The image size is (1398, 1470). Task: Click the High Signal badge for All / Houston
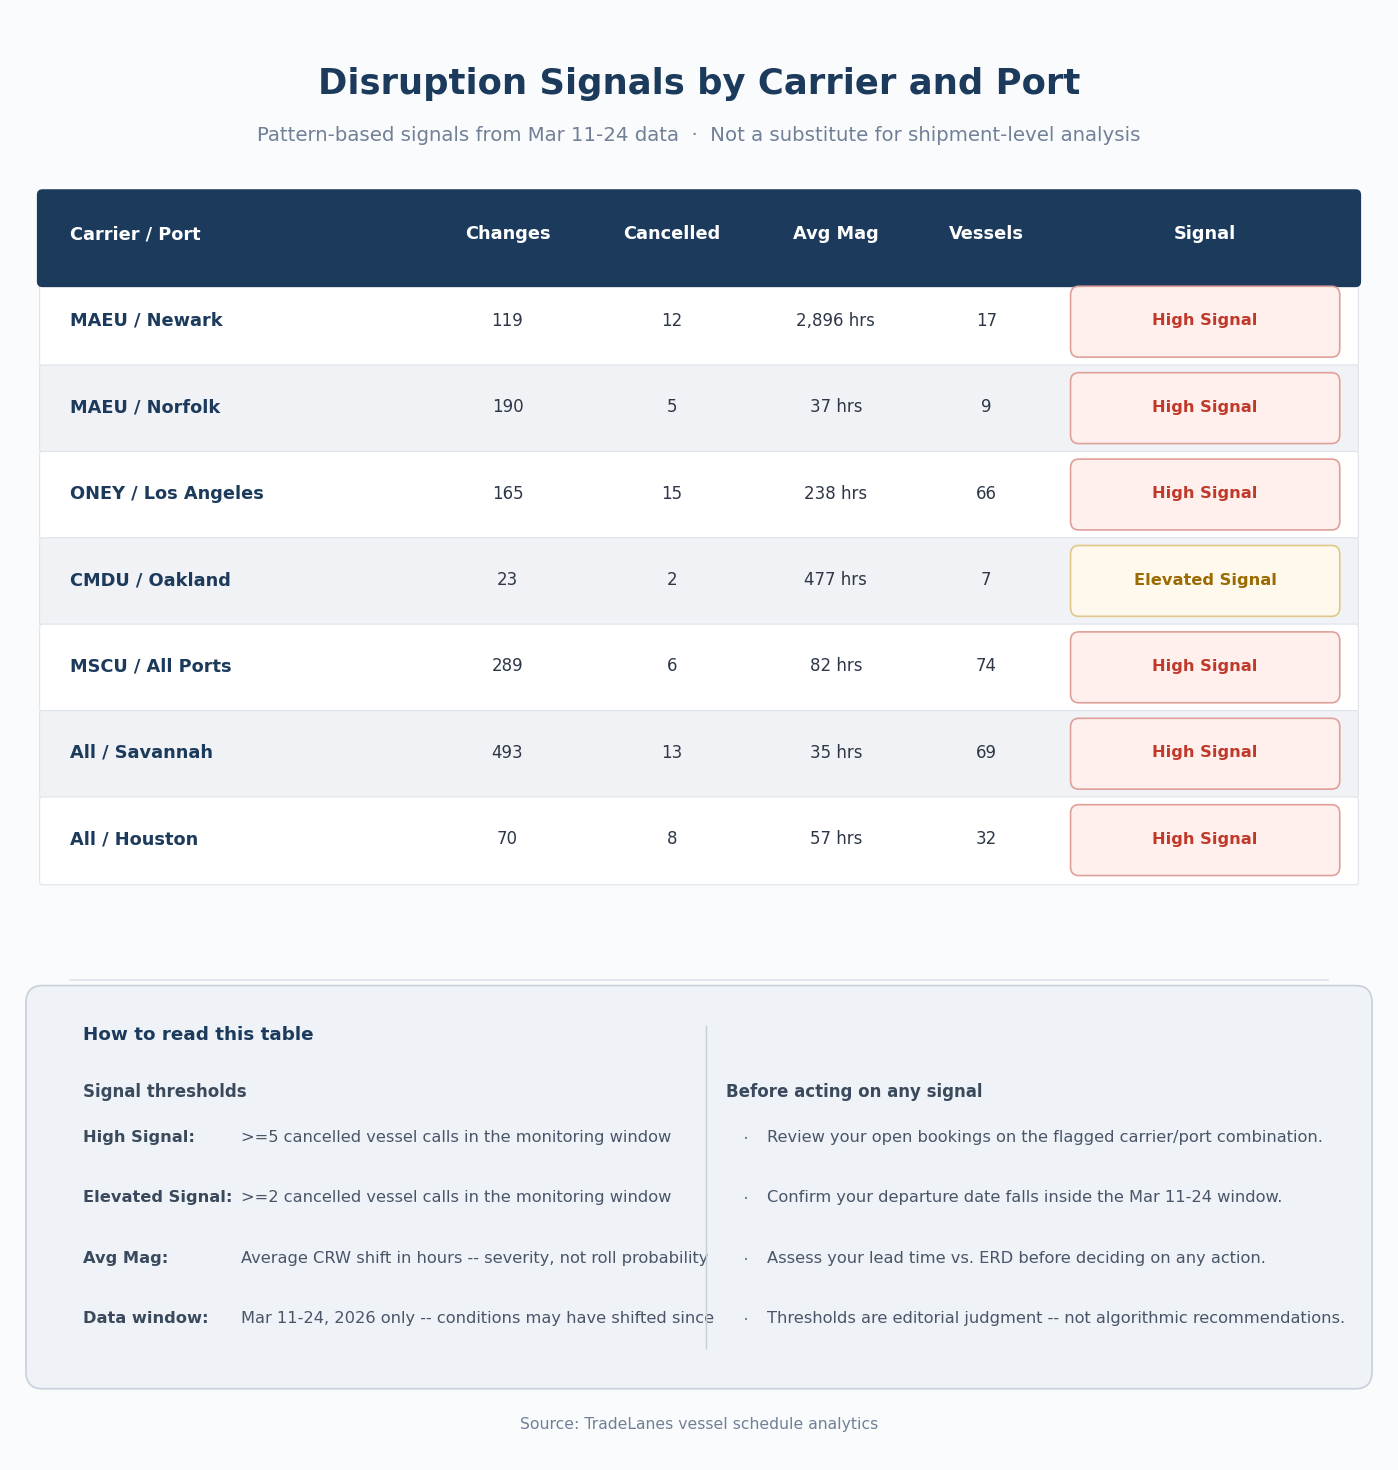pos(1204,840)
